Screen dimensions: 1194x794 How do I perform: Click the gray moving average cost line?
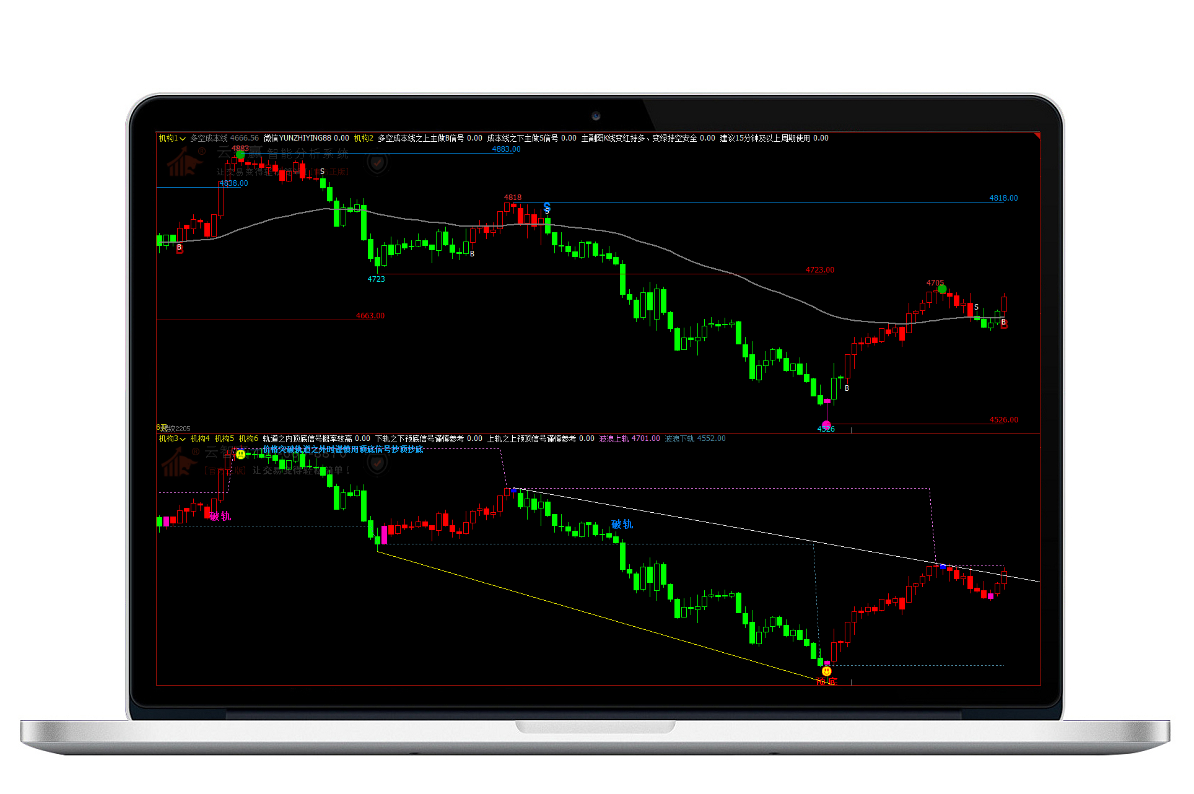pos(700,265)
